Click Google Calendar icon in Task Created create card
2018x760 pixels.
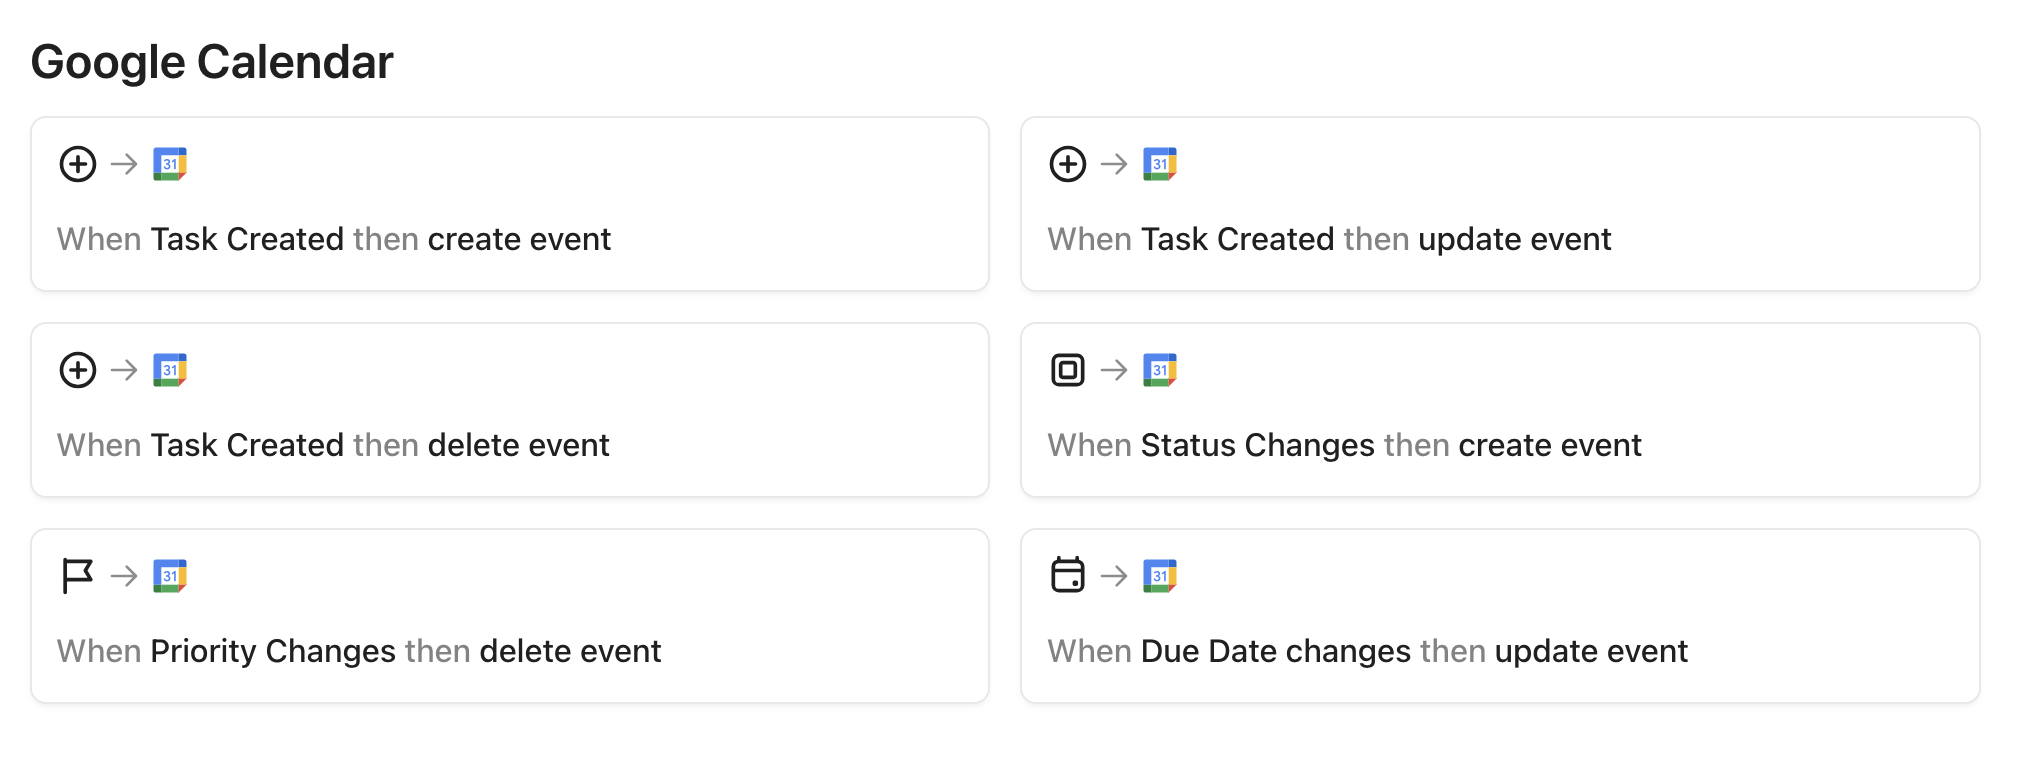point(170,164)
